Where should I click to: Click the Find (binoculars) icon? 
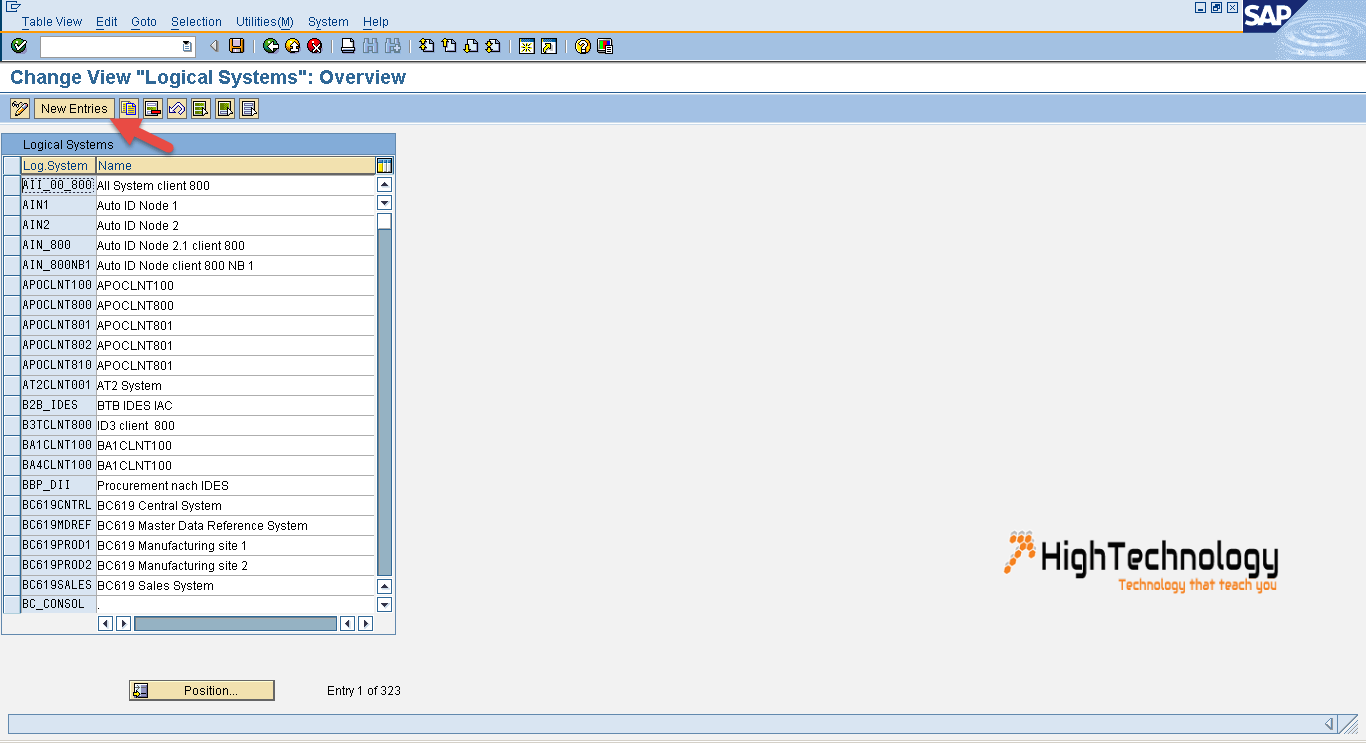pyautogui.click(x=371, y=46)
